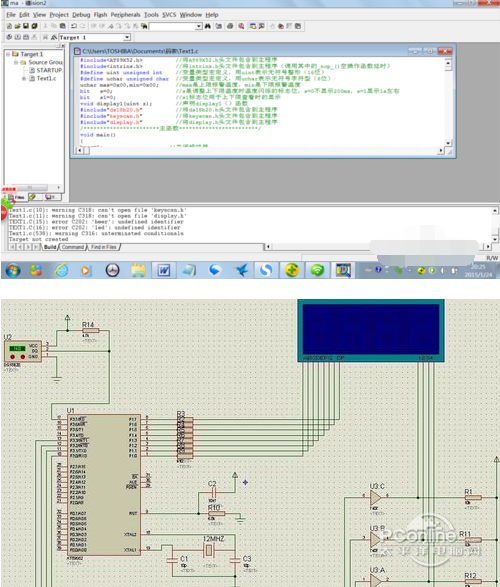This screenshot has height=587, width=500.
Task: Open Microsoft Word from the taskbar
Action: click(164, 270)
